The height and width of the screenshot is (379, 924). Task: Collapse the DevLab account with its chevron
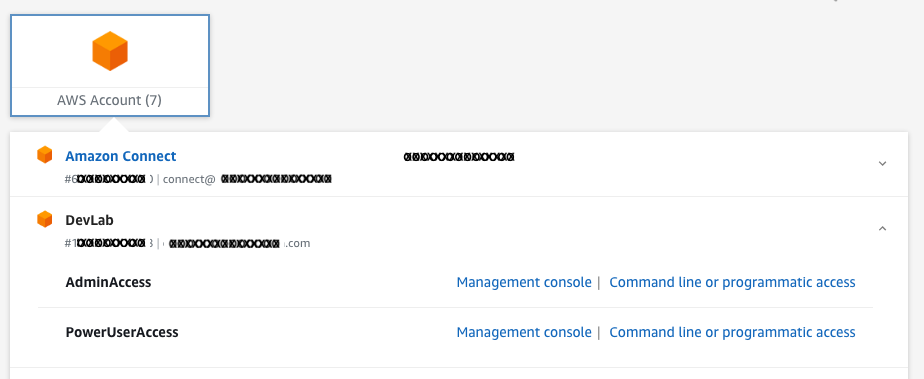pyautogui.click(x=882, y=228)
